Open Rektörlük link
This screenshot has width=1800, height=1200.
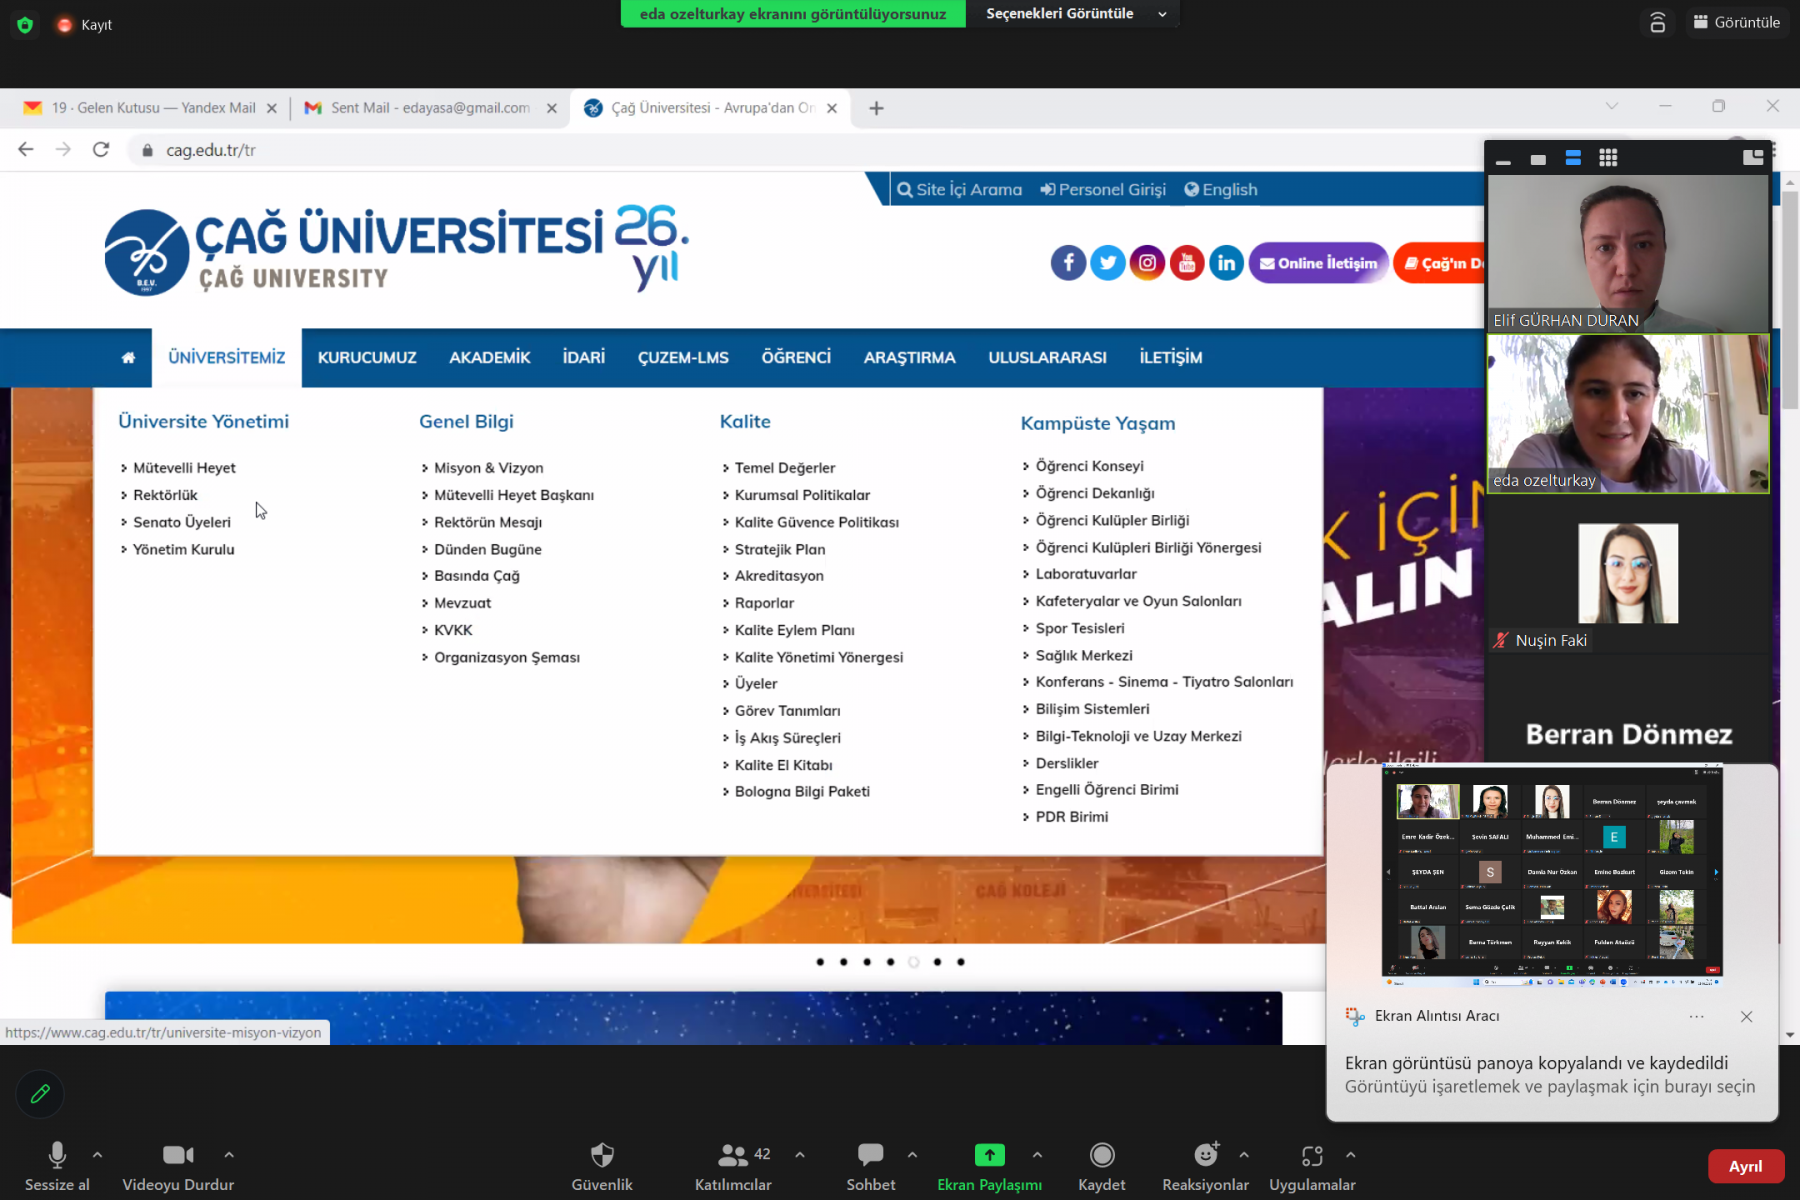click(166, 495)
